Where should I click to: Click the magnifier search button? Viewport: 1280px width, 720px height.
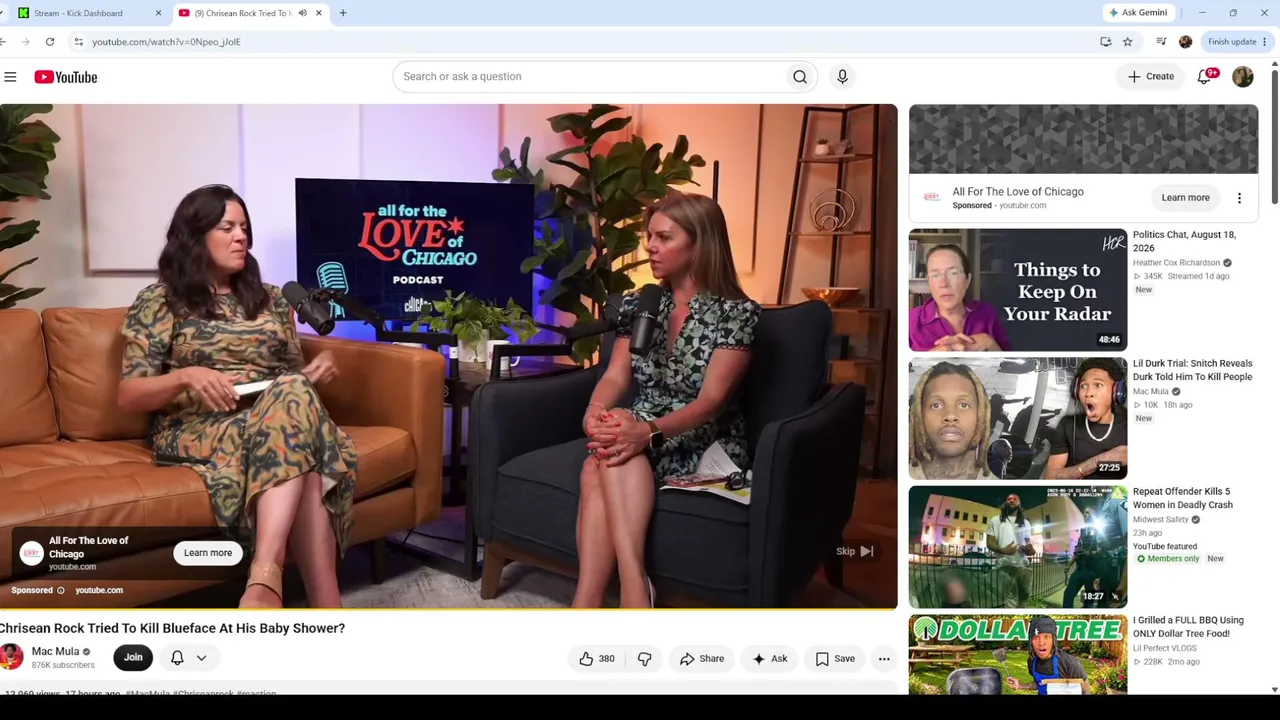(x=800, y=77)
